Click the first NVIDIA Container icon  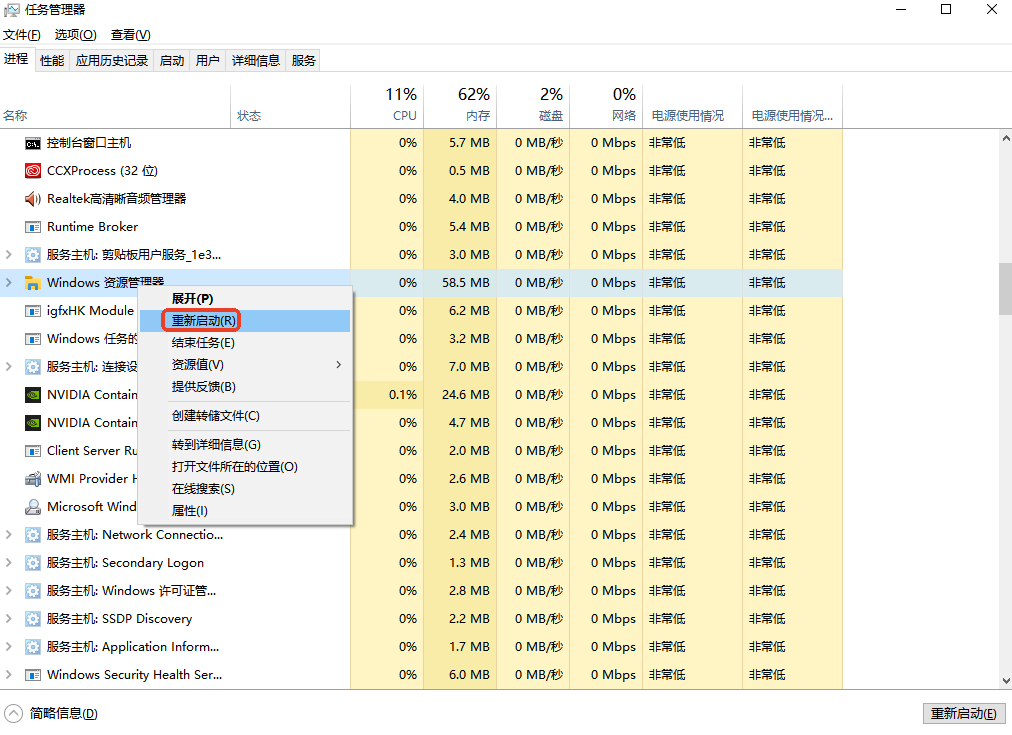click(x=32, y=395)
